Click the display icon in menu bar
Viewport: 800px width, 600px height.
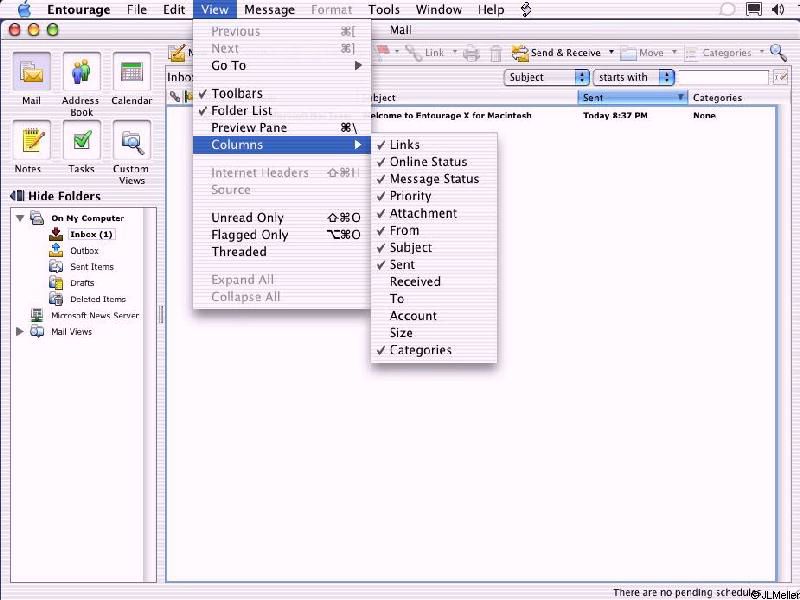(754, 9)
